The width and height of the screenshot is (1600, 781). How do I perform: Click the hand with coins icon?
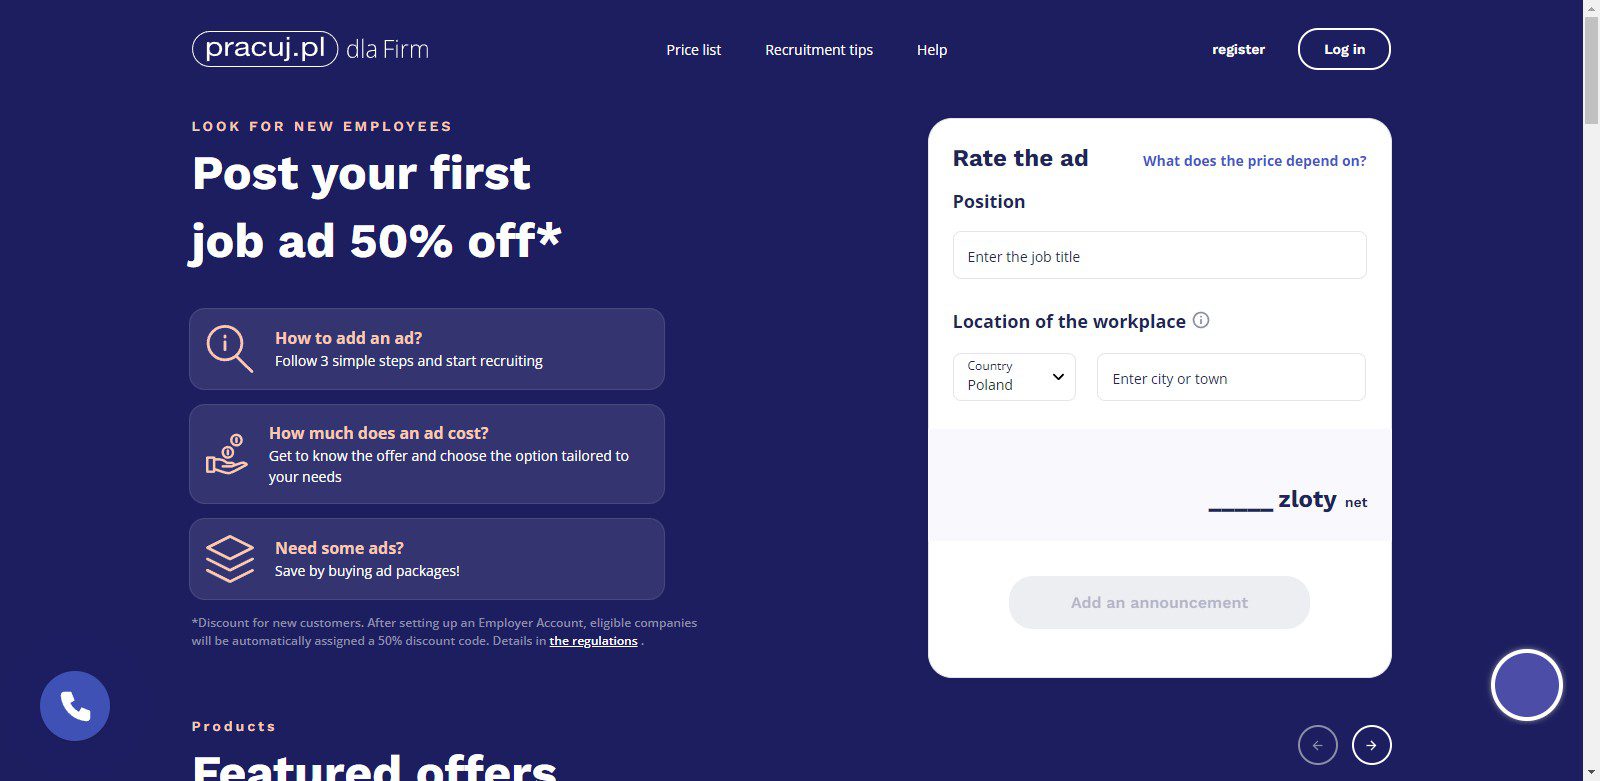pyautogui.click(x=227, y=454)
